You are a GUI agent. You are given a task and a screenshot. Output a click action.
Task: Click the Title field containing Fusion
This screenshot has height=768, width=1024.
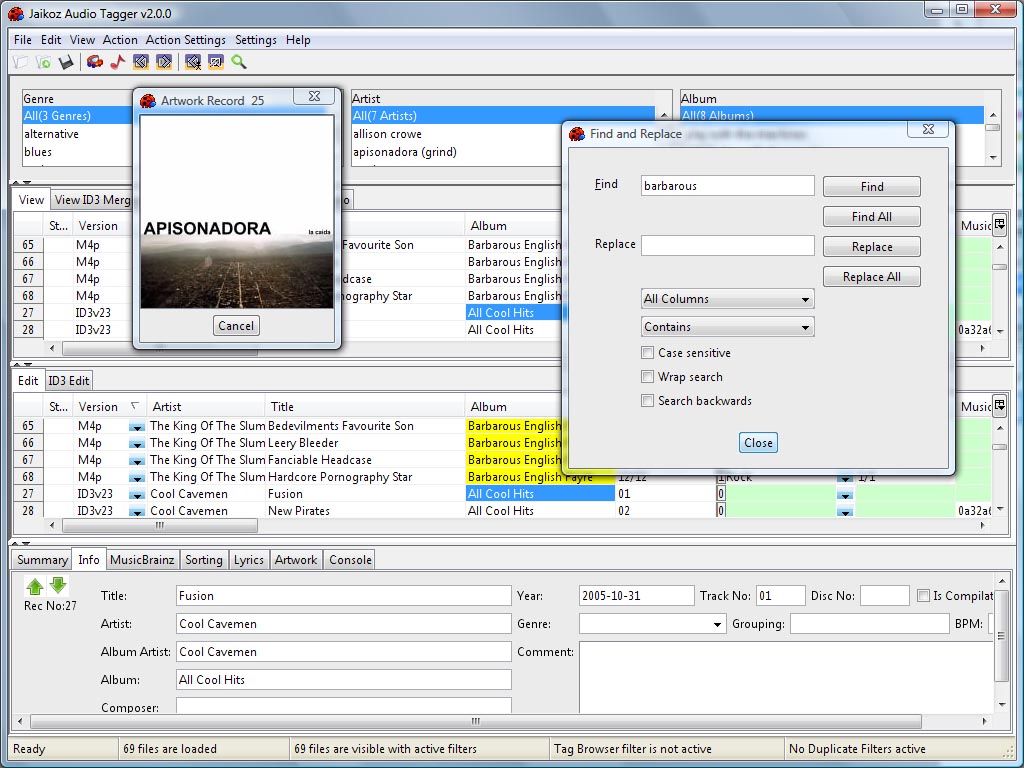point(344,596)
